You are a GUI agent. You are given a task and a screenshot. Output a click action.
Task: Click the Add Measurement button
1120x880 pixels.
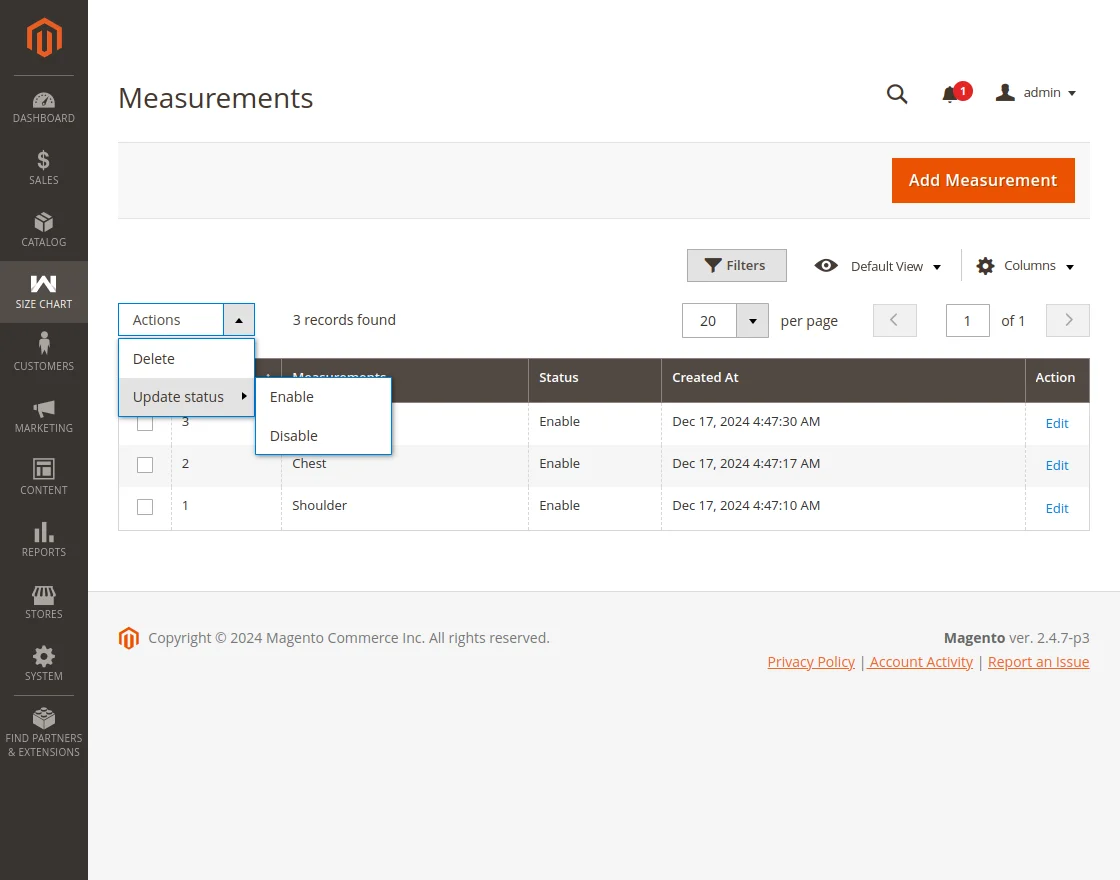(x=982, y=180)
